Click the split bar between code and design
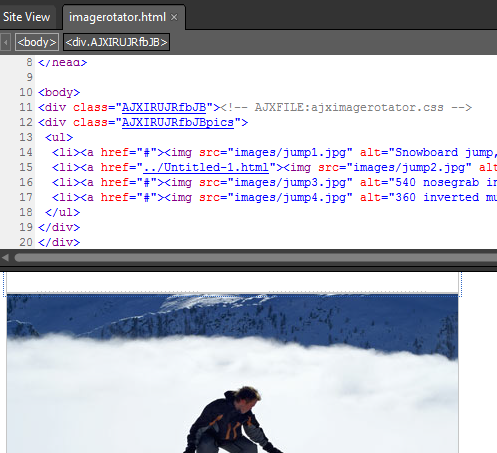The width and height of the screenshot is (497, 453). (x=248, y=269)
